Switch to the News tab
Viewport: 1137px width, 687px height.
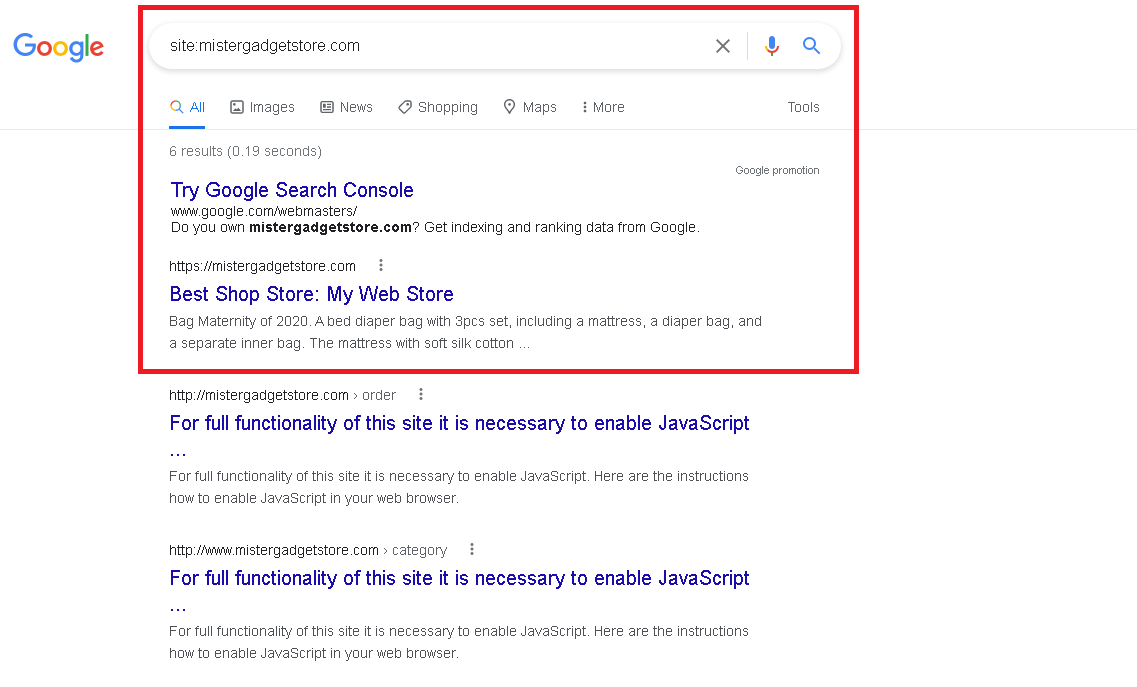pyautogui.click(x=347, y=107)
